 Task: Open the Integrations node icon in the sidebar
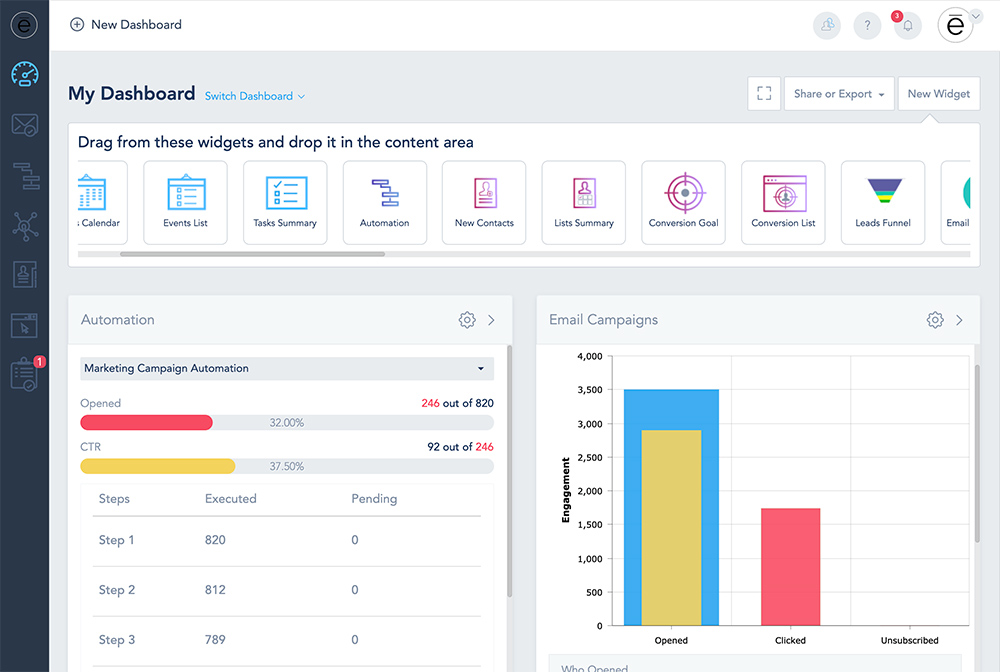tap(24, 225)
